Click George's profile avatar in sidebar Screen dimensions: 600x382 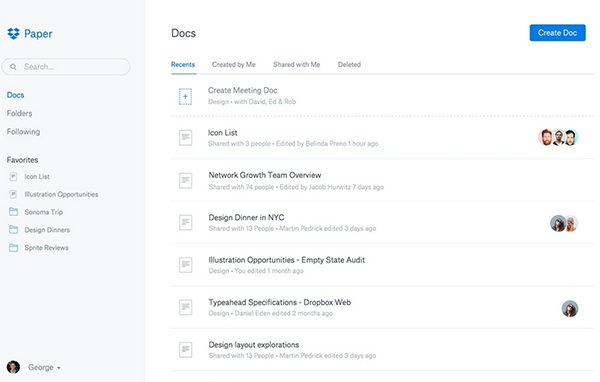13,367
